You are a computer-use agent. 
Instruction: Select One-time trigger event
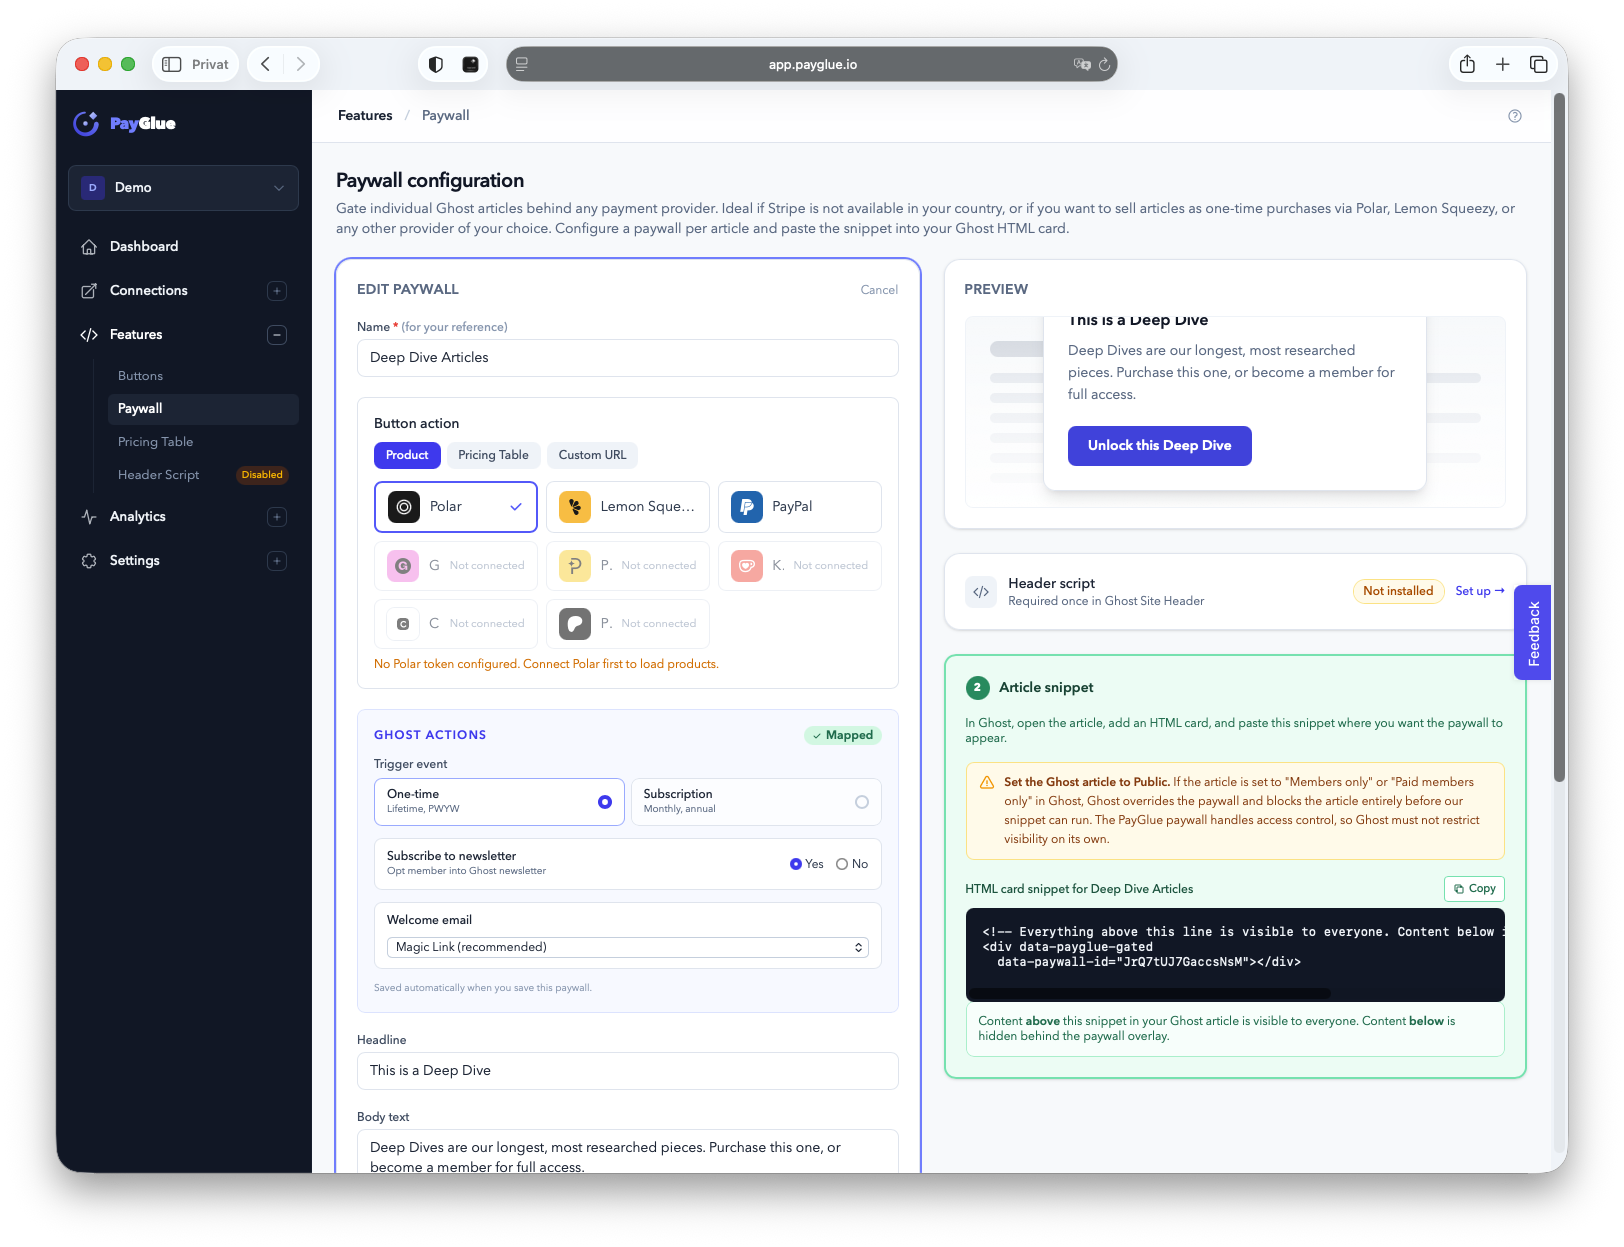499,802
